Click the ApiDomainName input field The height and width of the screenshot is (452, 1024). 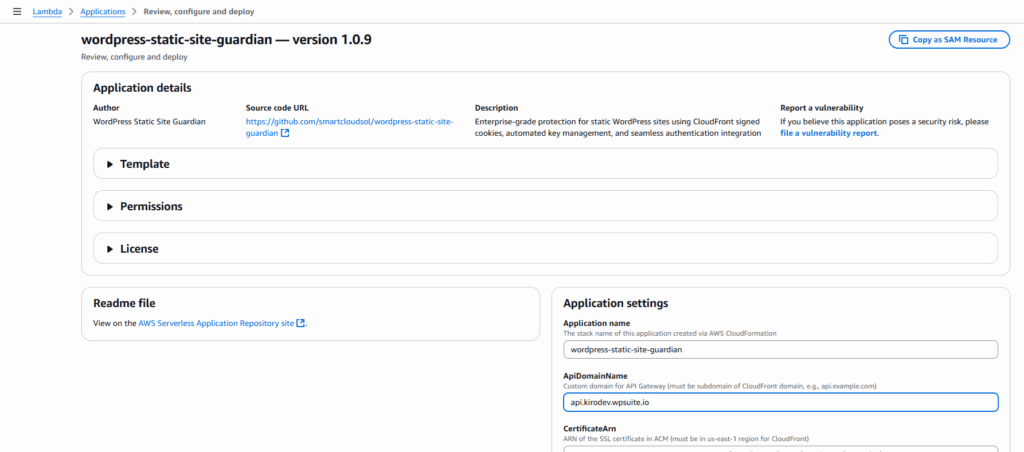(780, 402)
